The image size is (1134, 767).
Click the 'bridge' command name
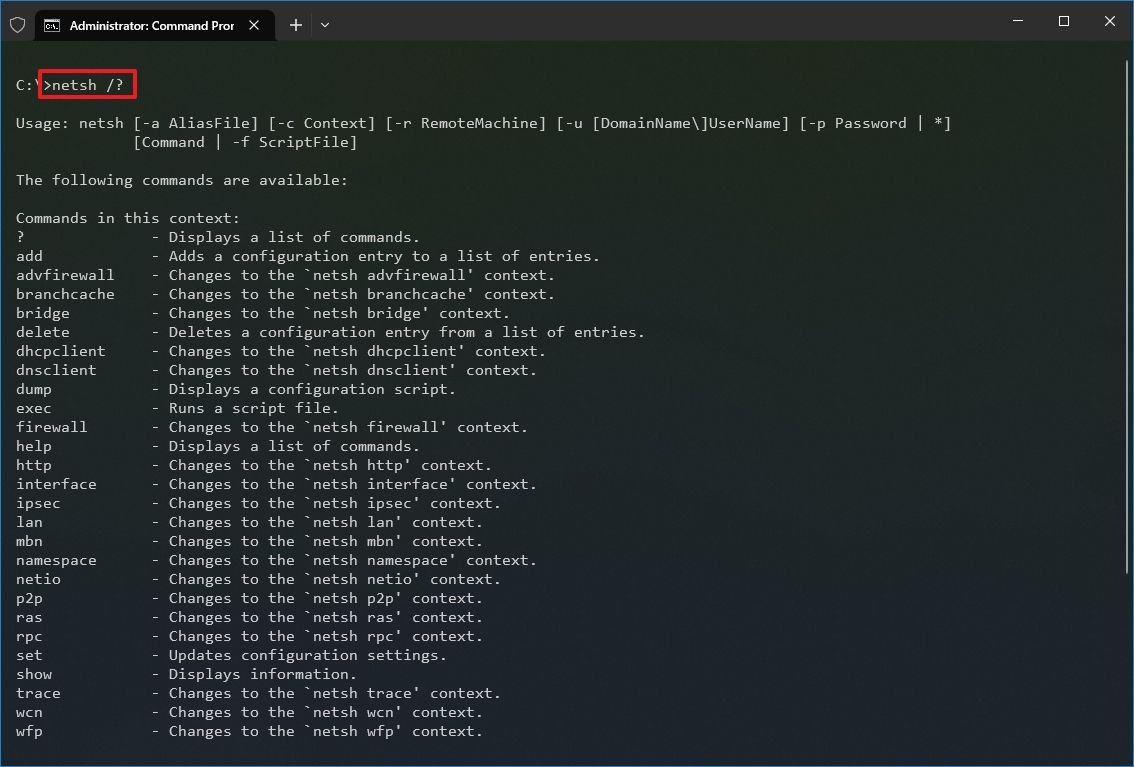43,313
